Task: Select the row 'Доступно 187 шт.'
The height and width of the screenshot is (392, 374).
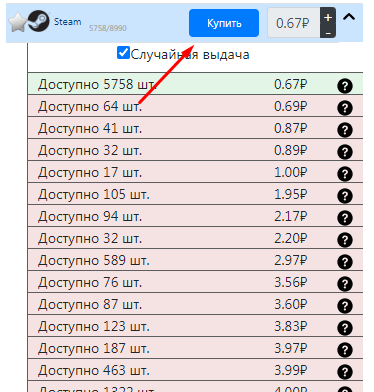Action: point(195,348)
